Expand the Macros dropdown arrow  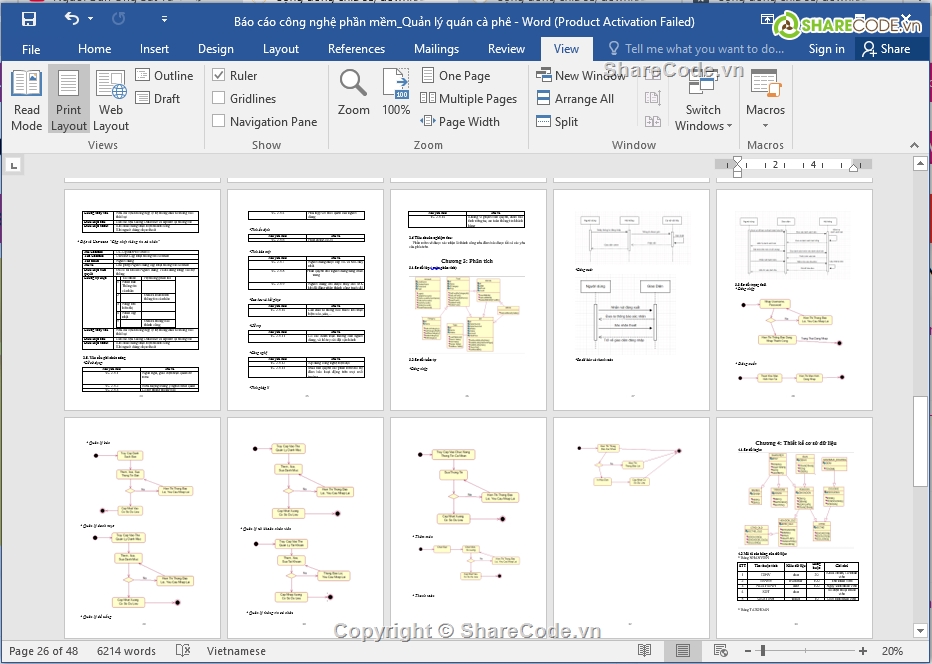click(x=766, y=125)
